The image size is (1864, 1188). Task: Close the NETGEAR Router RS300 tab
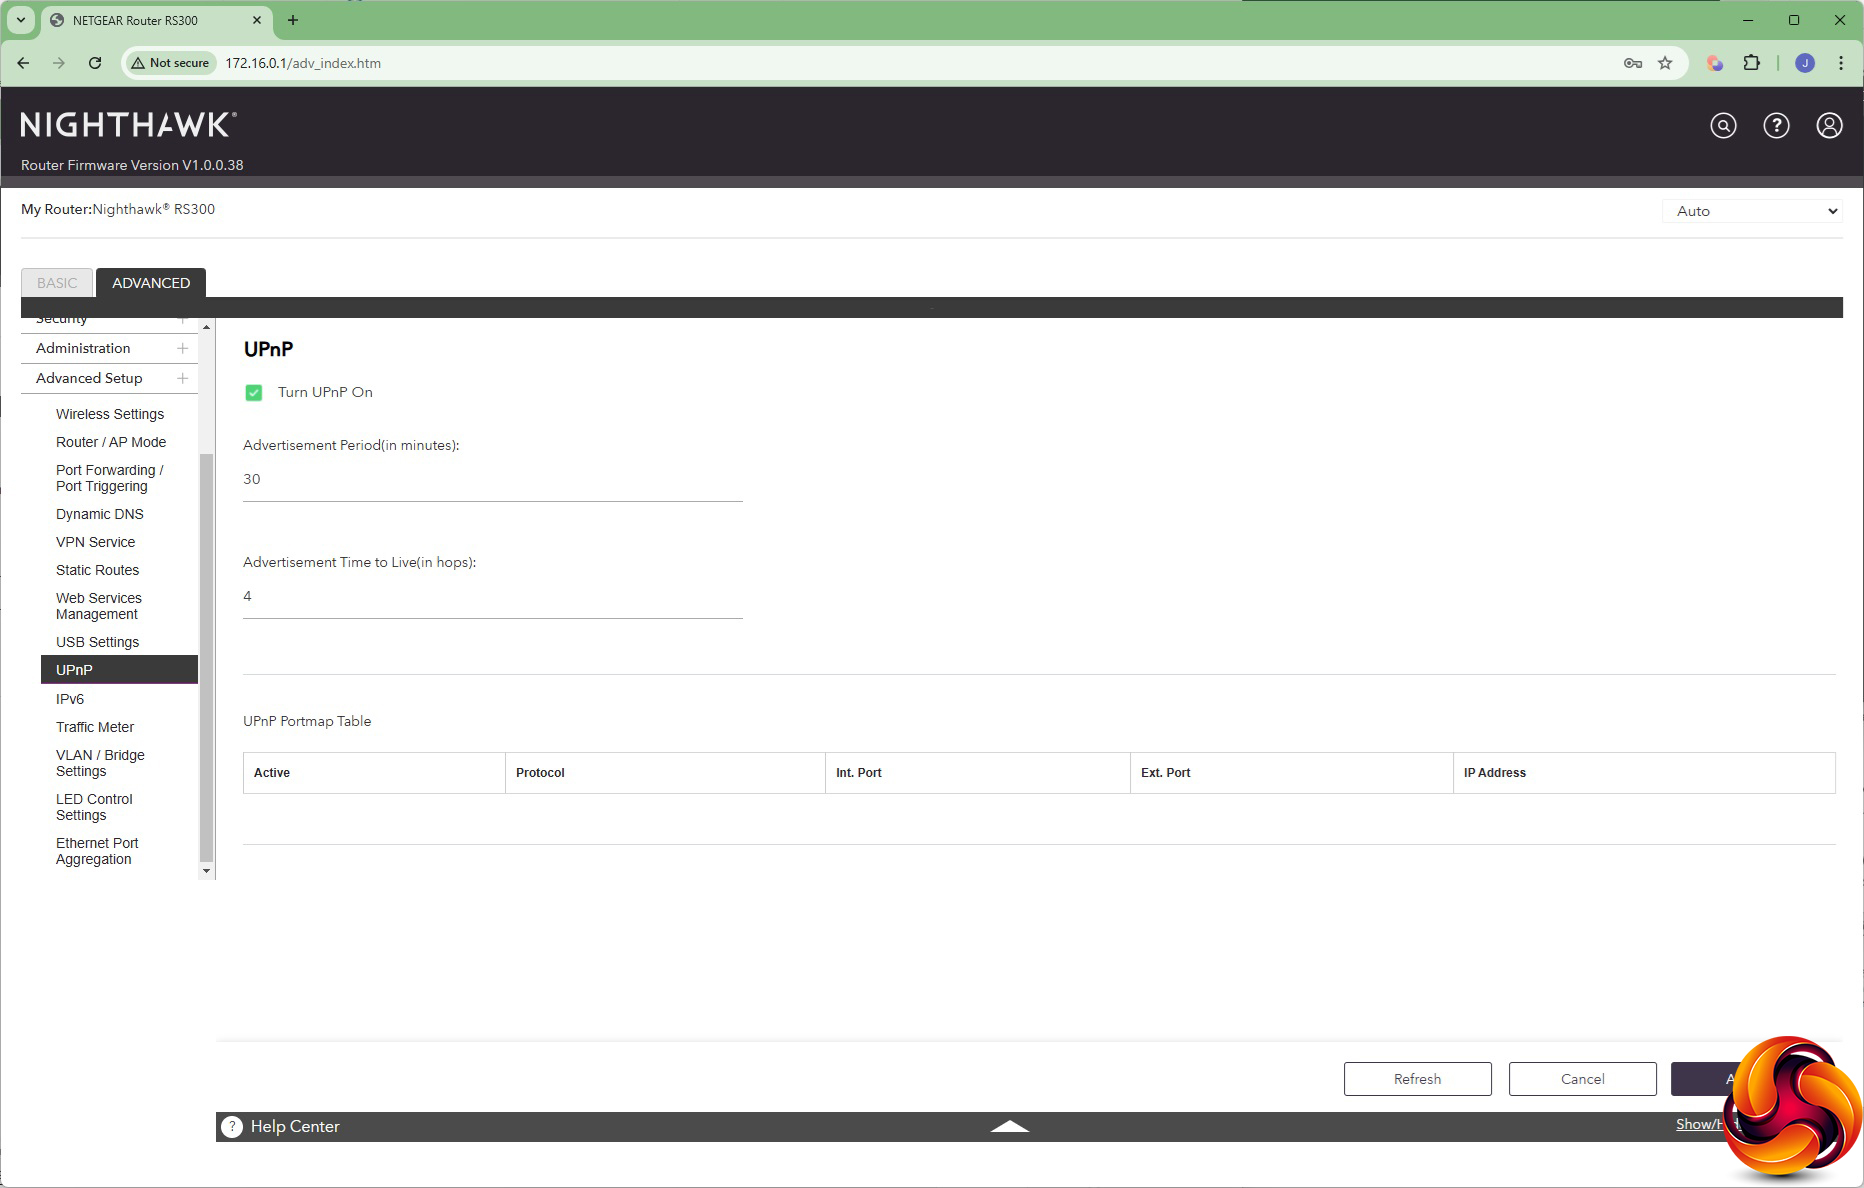[x=257, y=20]
